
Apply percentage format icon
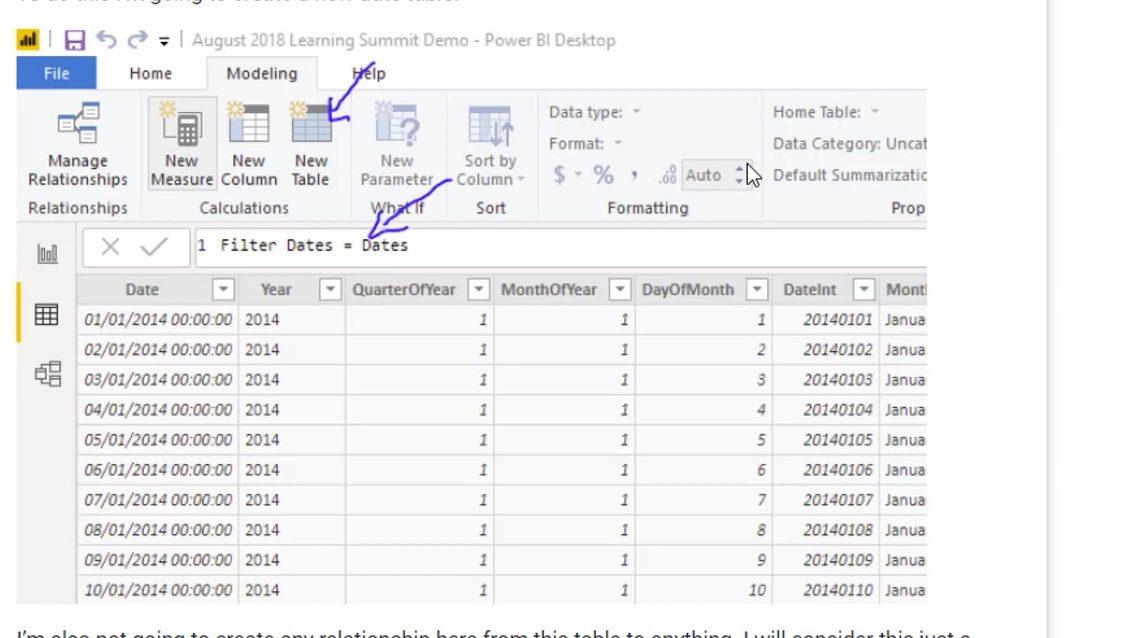(x=603, y=175)
